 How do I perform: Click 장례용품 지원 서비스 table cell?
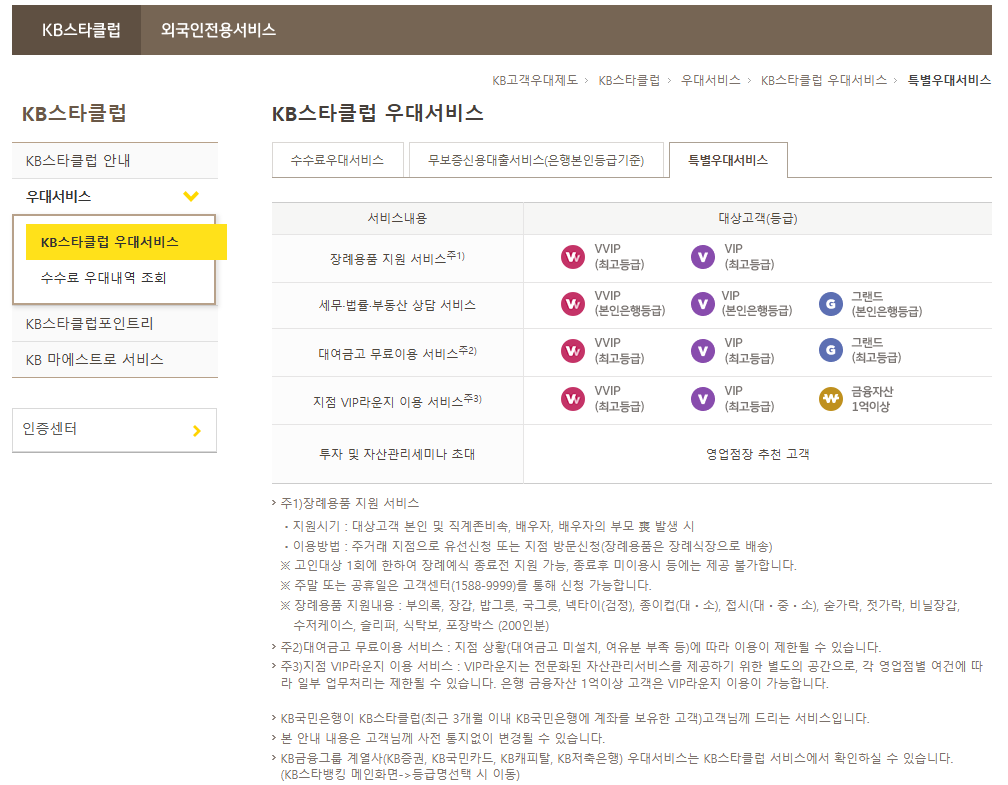pos(397,258)
